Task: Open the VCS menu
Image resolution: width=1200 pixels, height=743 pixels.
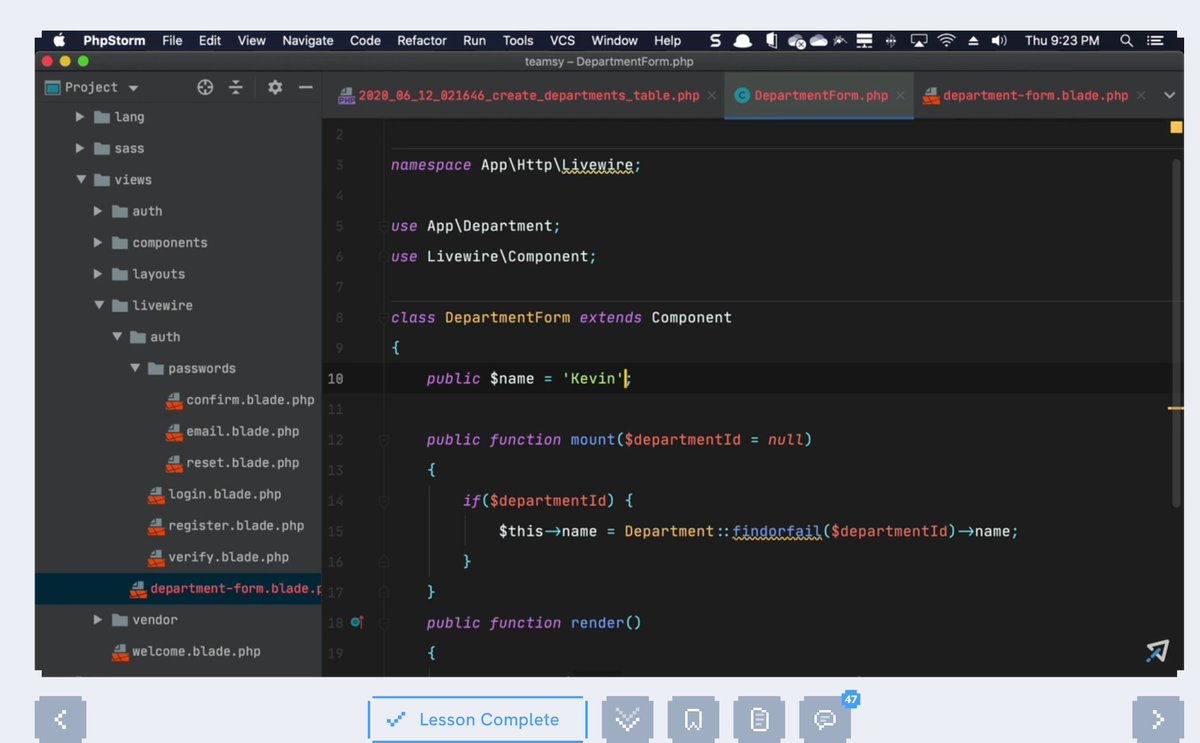Action: pyautogui.click(x=562, y=41)
